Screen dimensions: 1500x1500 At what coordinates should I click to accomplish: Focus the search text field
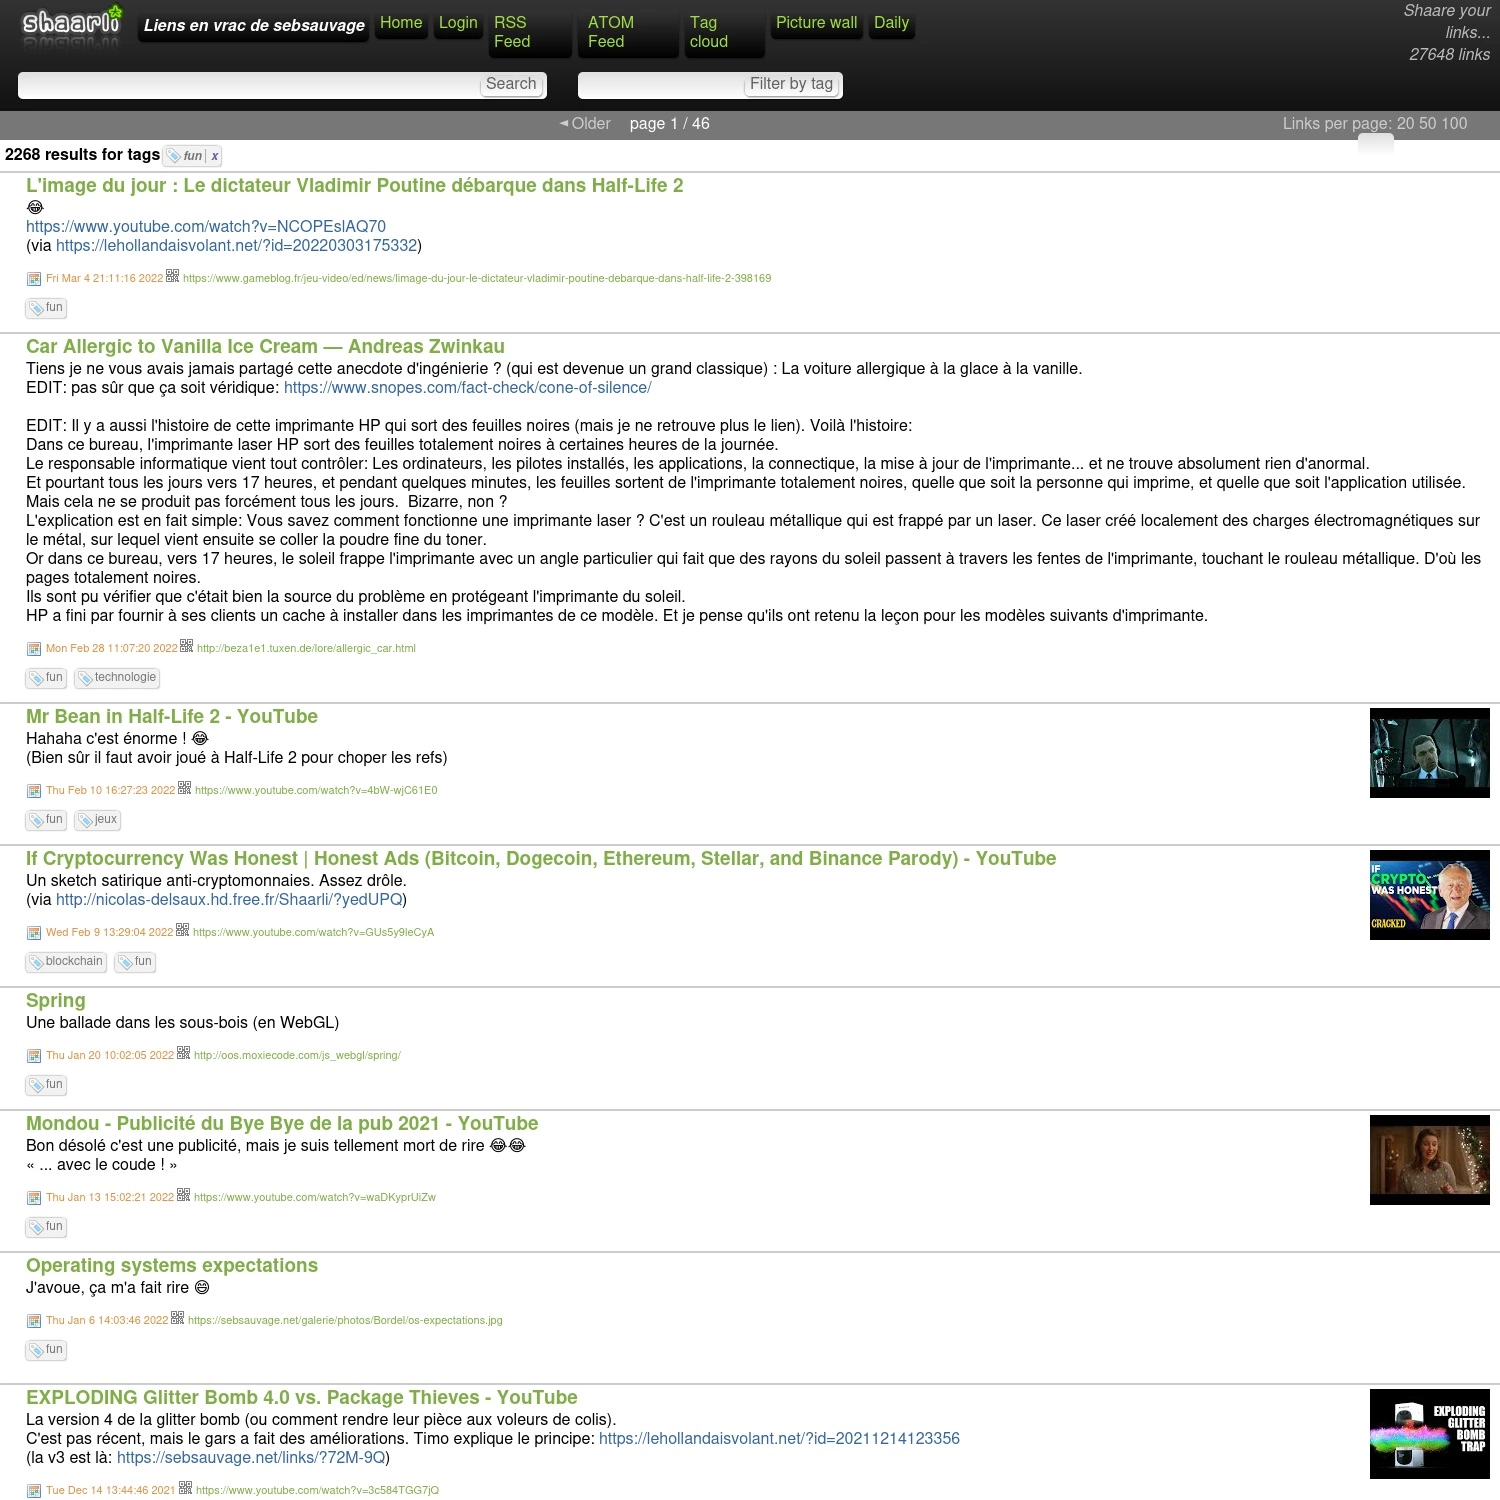click(x=250, y=85)
